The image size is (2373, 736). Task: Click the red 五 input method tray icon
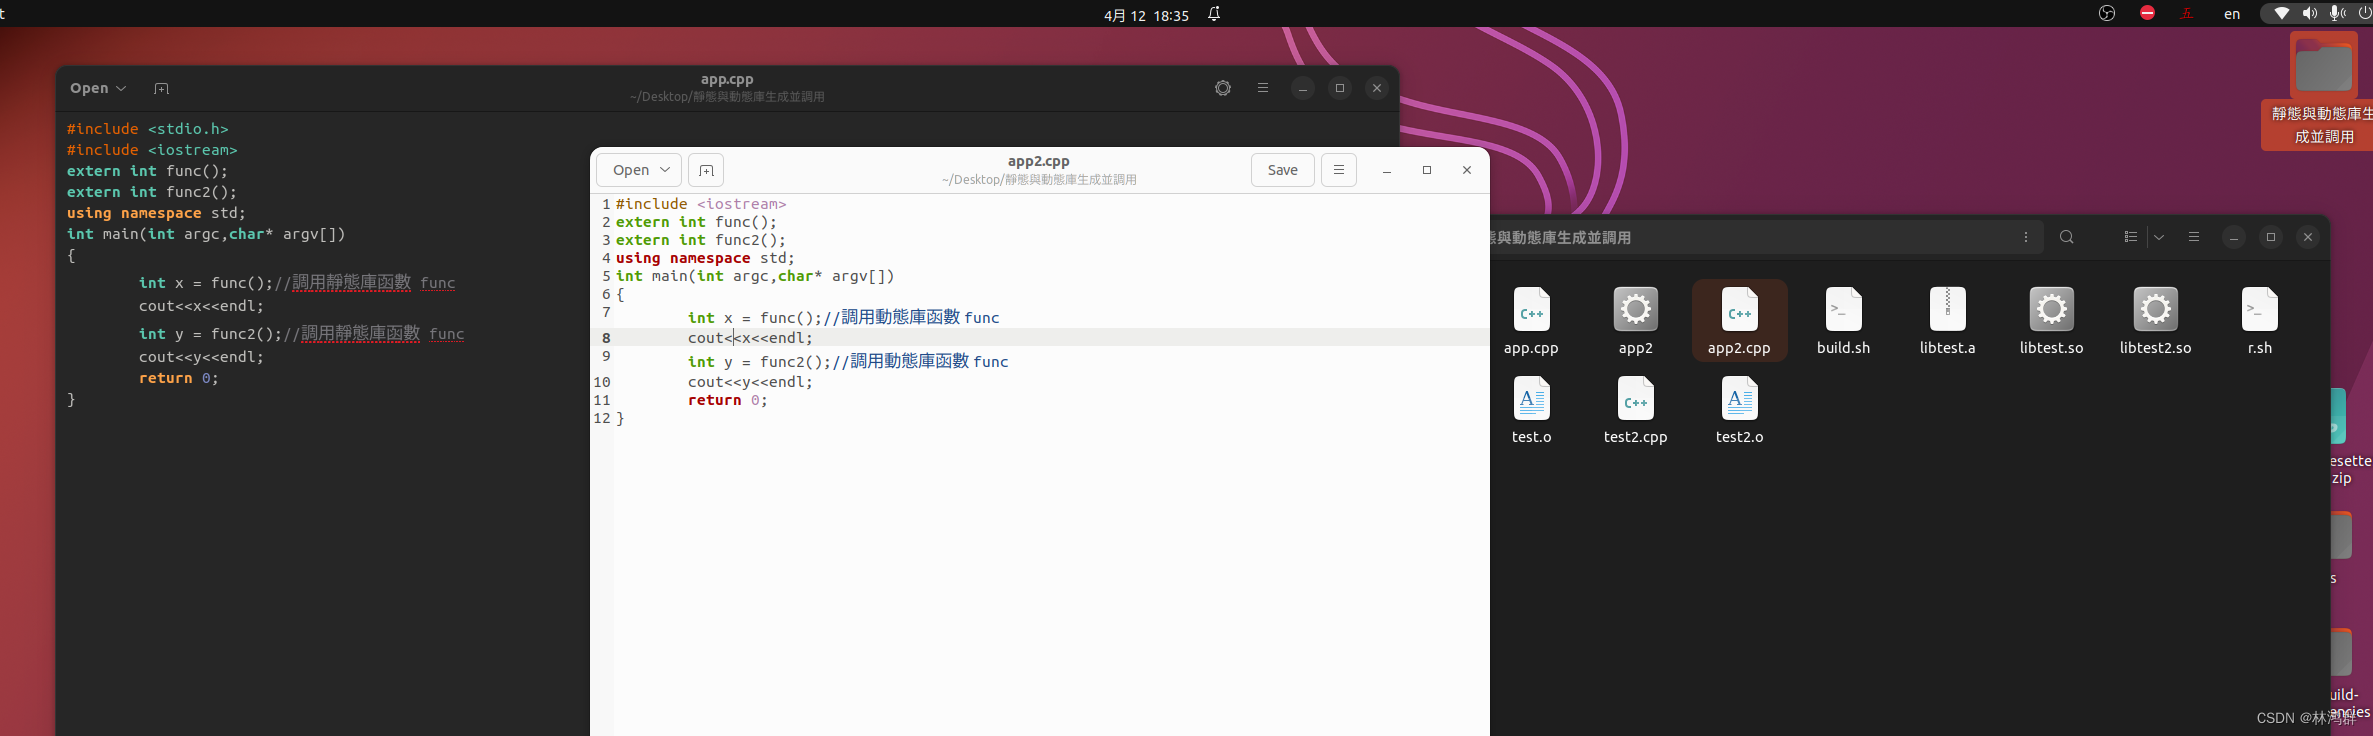[x=2186, y=13]
